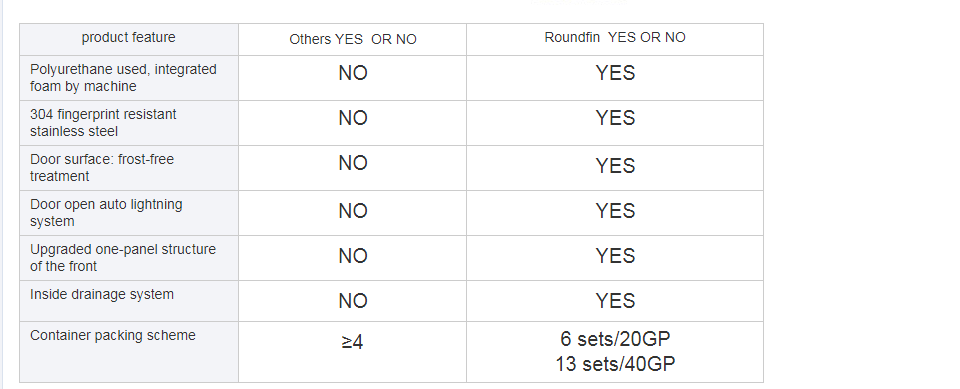Click YES in the Polyurethane row
This screenshot has width=960, height=389.
pyautogui.click(x=615, y=73)
